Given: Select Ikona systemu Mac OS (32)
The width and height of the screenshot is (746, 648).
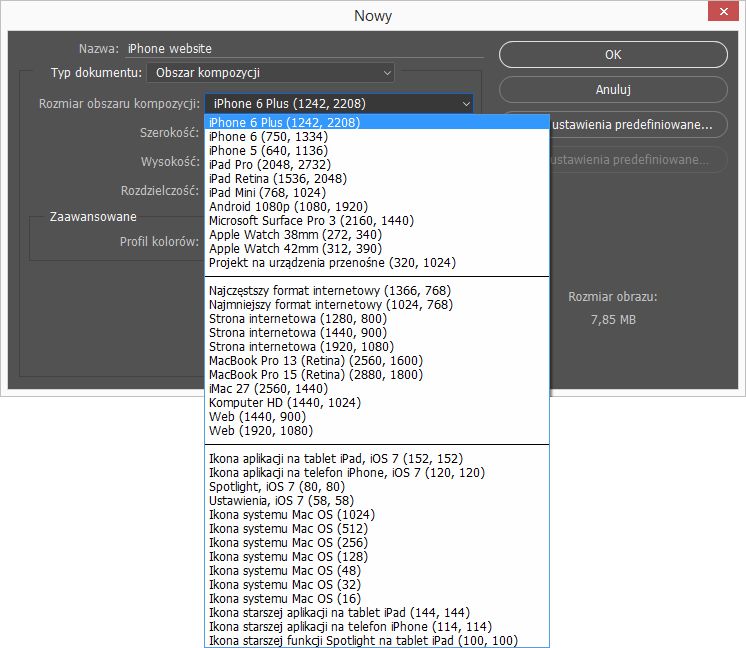Looking at the screenshot, I should pos(377,584).
